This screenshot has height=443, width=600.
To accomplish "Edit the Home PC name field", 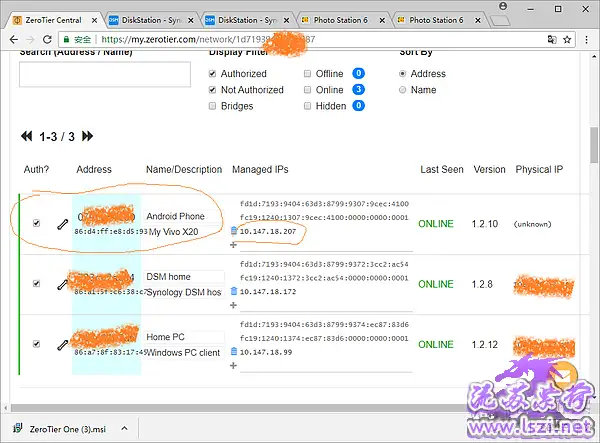I will 184,337.
